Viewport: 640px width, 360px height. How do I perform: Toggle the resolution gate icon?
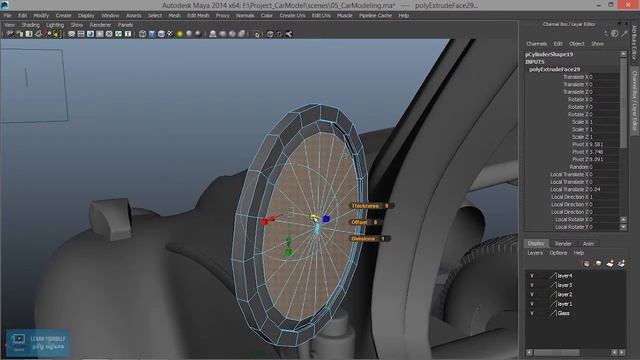[x=90, y=34]
